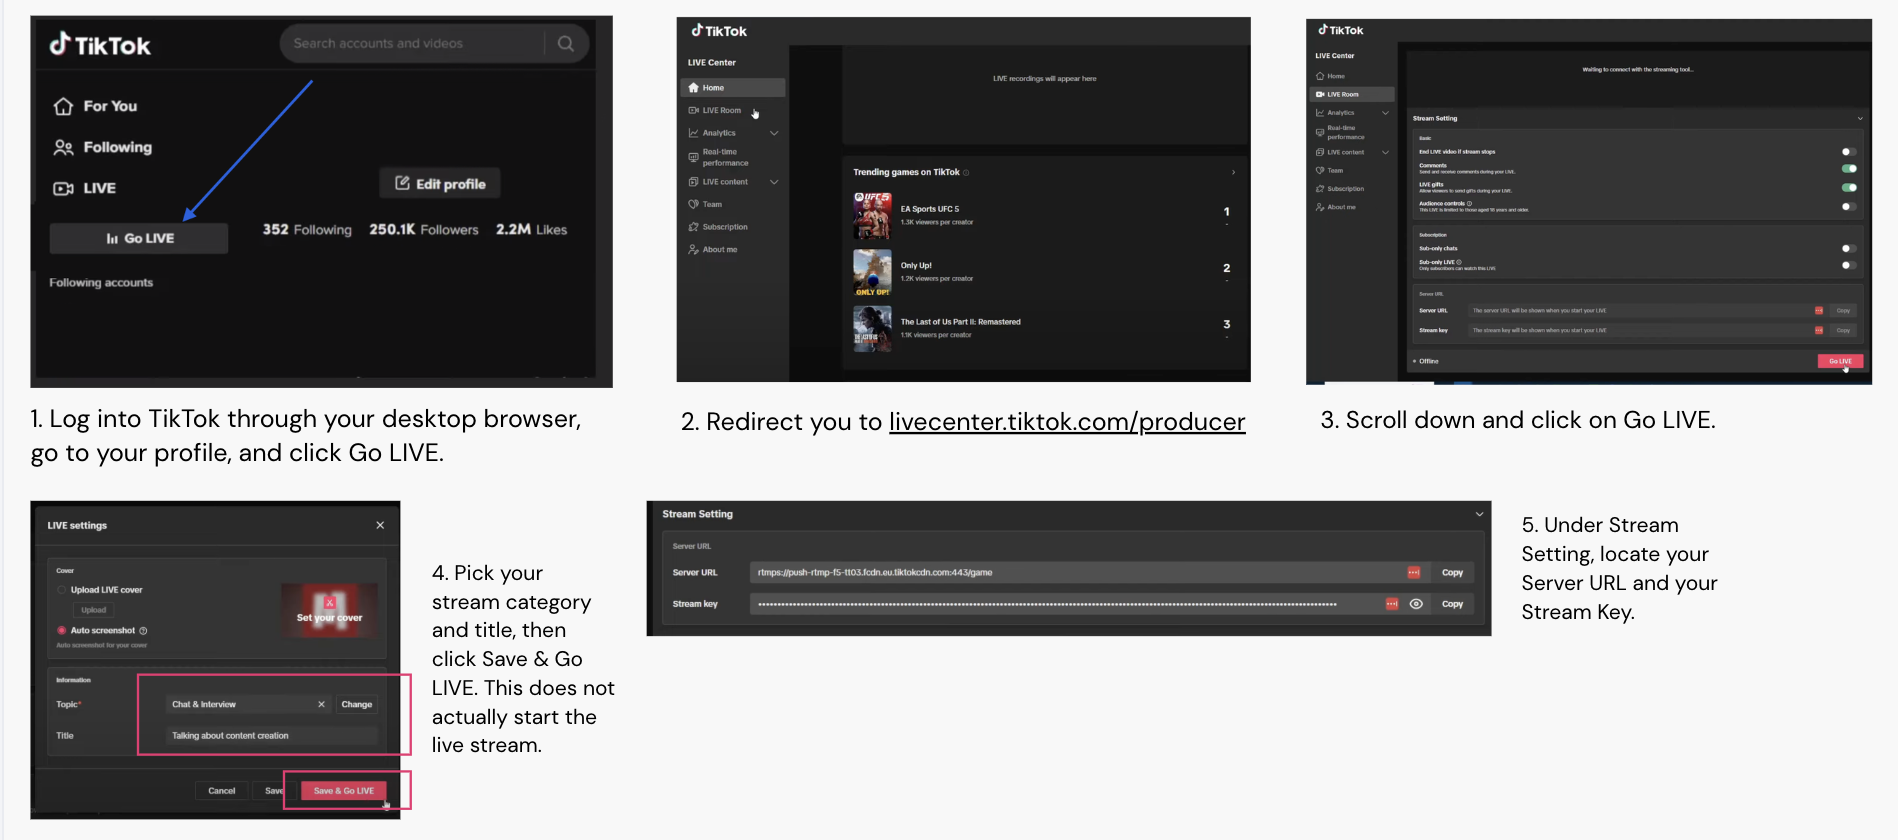The height and width of the screenshot is (840, 1898).
Task: Clear the Chat & Interview topic with the X
Action: (x=321, y=705)
